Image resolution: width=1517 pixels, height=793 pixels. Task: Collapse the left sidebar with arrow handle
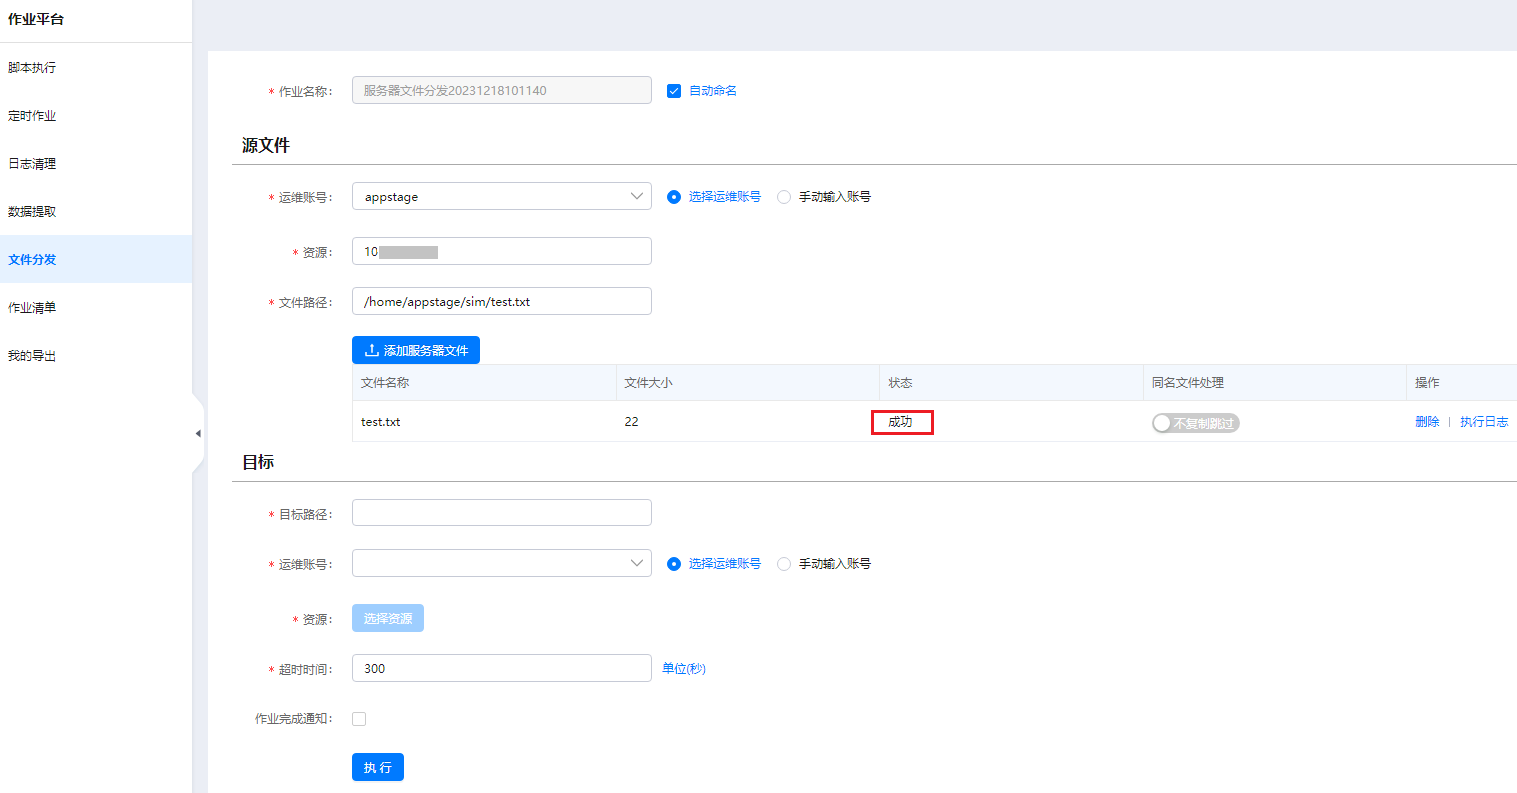point(198,433)
